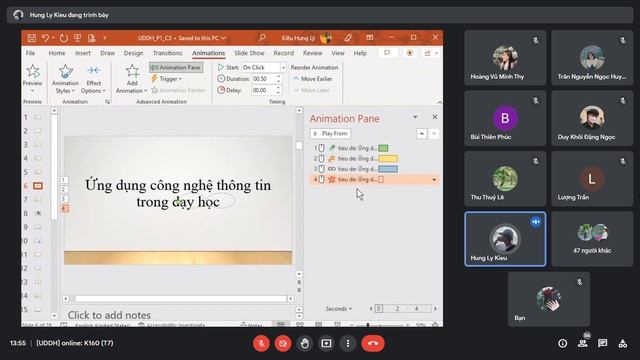Start presentation from beginning icon in quick access toolbar
Image resolution: width=640 pixels, height=360 pixels.
coord(77,38)
